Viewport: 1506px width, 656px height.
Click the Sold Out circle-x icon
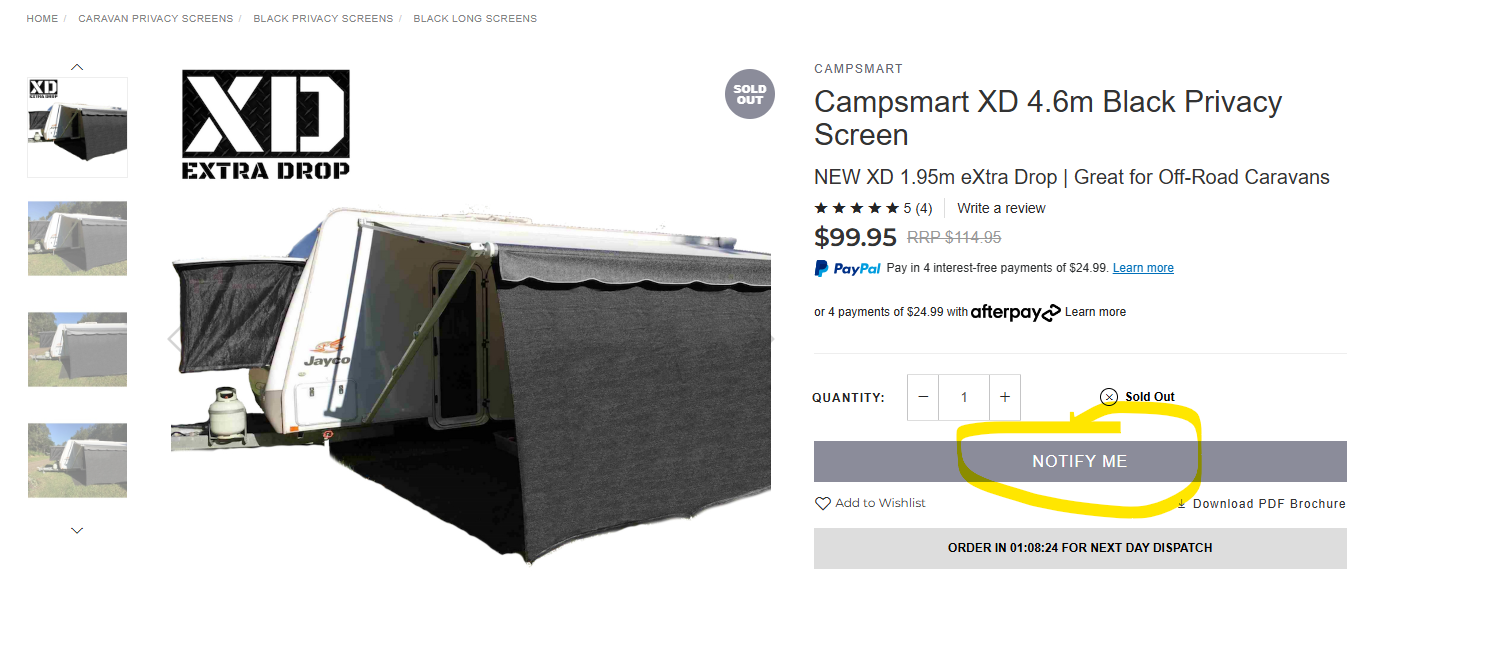pos(1108,397)
